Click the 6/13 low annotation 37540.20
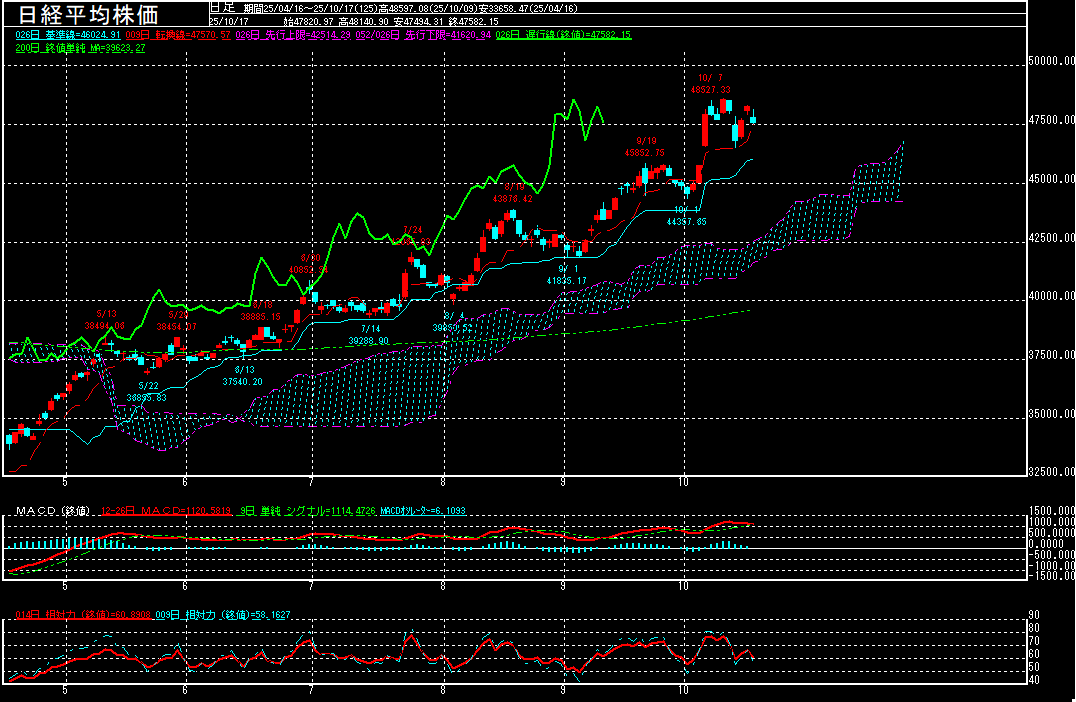The width and height of the screenshot is (1076, 702). point(242,381)
